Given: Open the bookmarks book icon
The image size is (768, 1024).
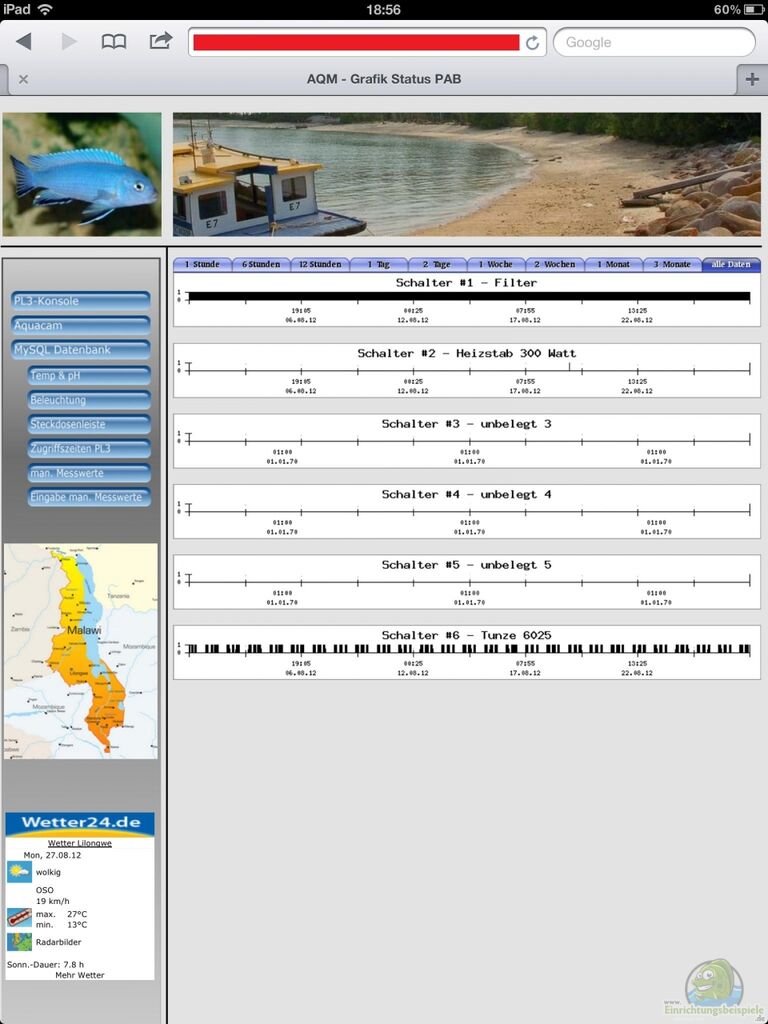Looking at the screenshot, I should tap(114, 42).
